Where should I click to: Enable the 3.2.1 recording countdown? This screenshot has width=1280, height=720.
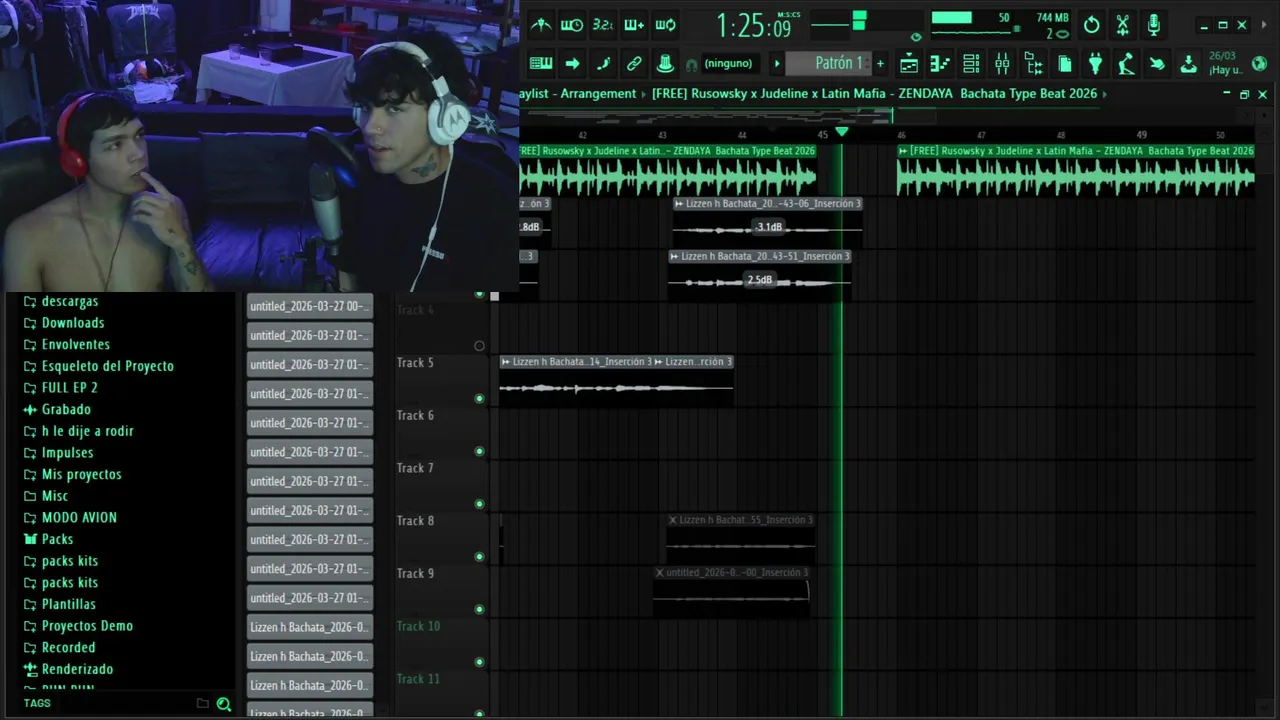[603, 25]
